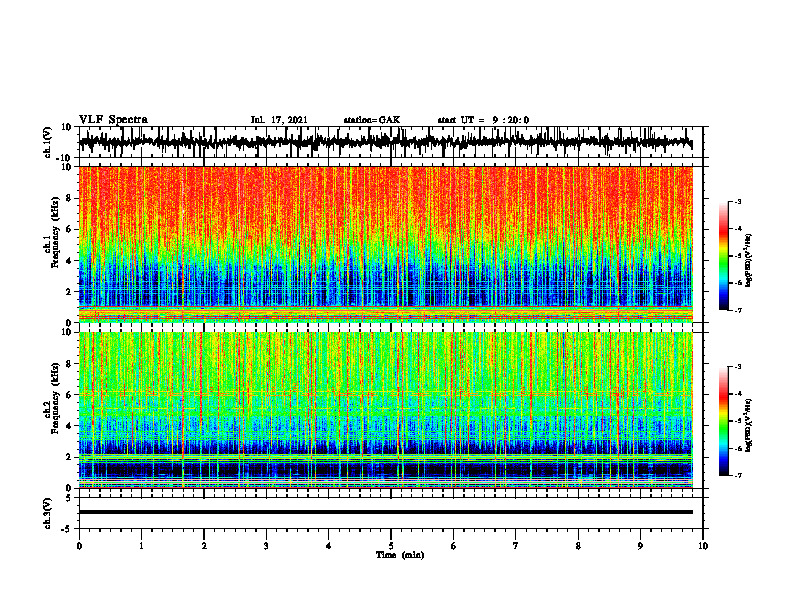The image size is (792, 612).
Task: Click the "ch.1(V)" waveform axis label
Action: (x=48, y=141)
